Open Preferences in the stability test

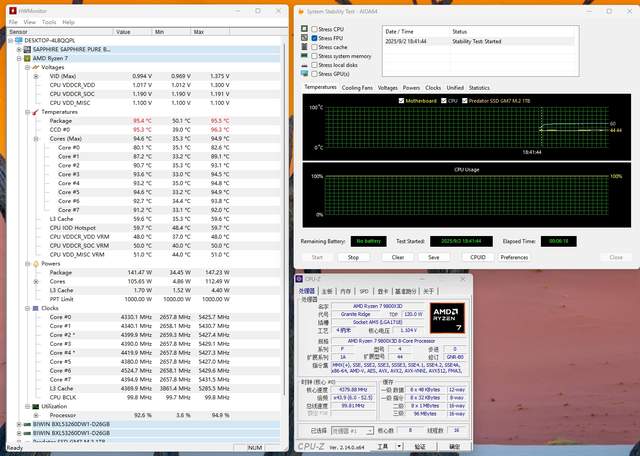[514, 257]
